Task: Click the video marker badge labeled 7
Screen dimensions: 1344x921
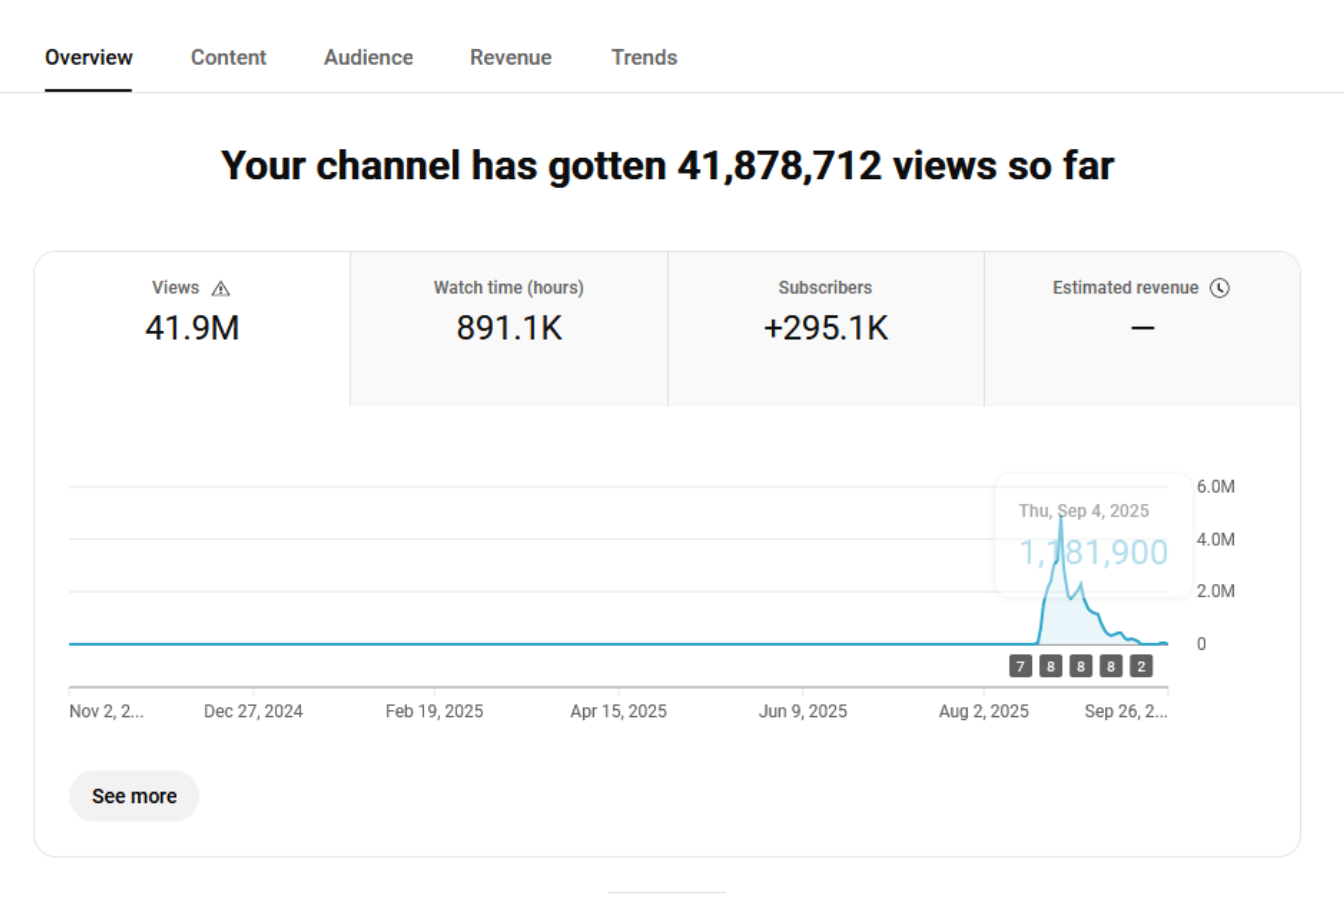Action: 1020,666
